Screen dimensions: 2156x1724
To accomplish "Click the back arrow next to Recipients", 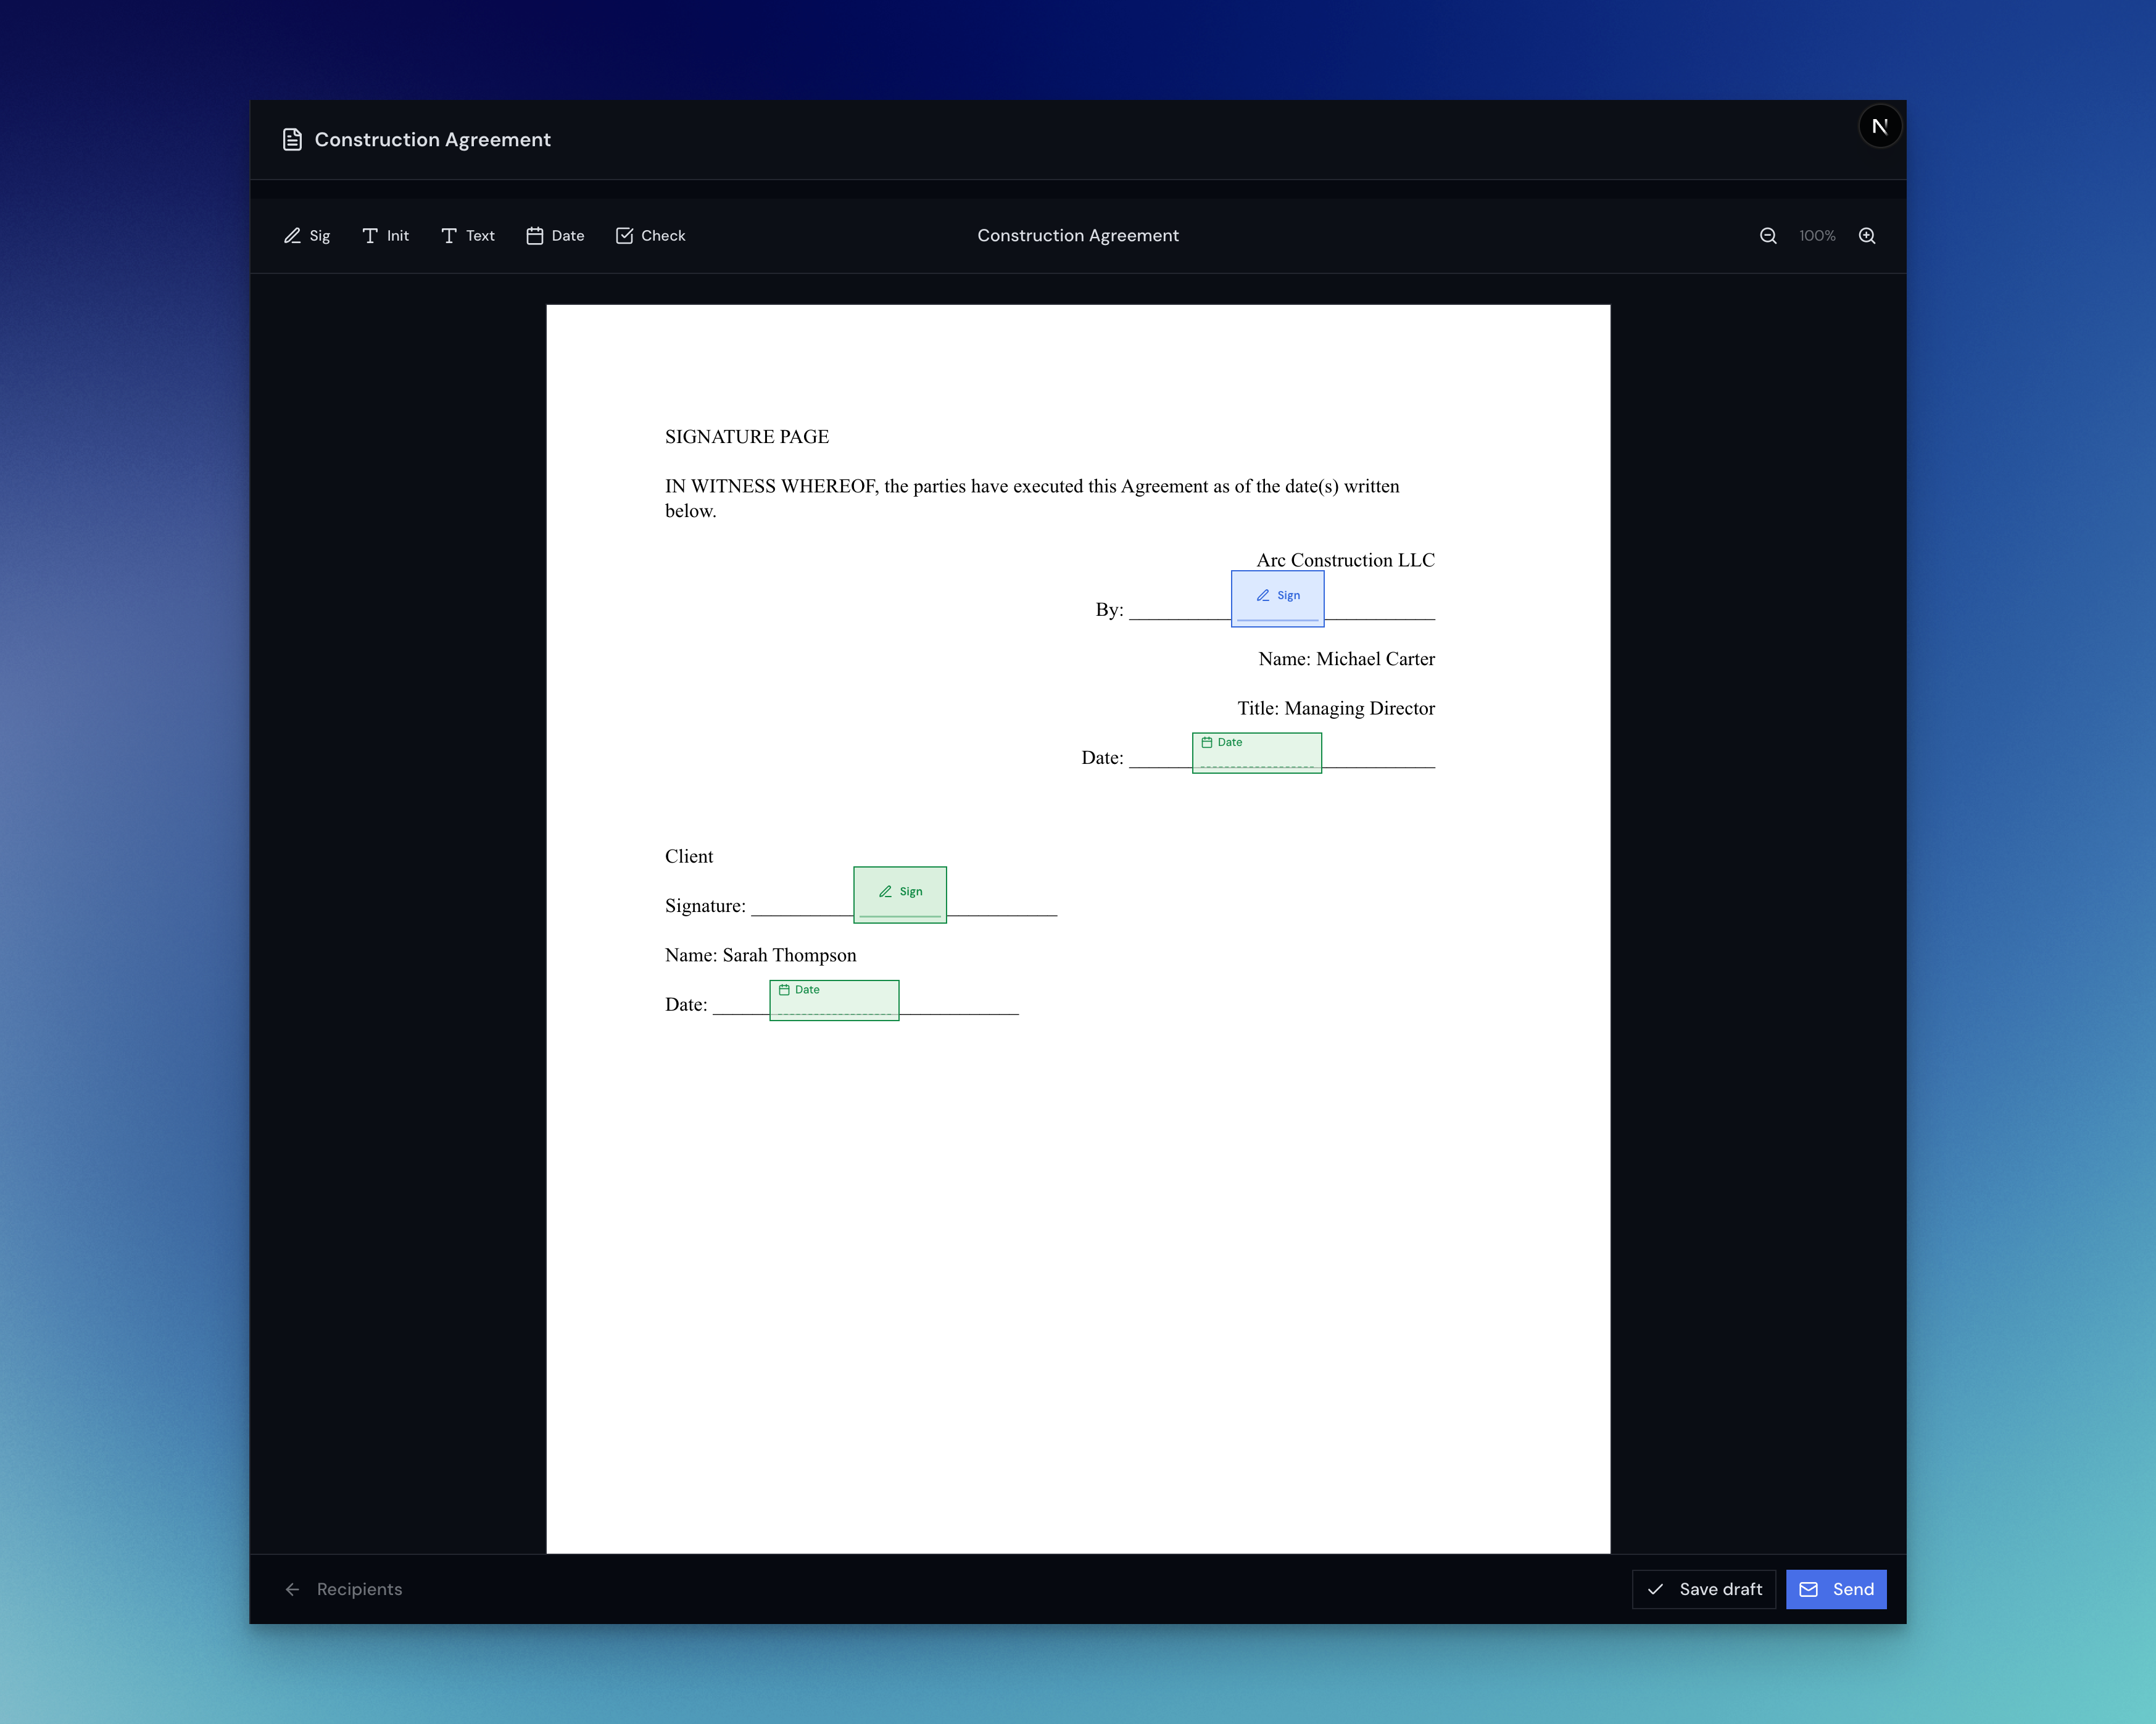I will pos(292,1589).
